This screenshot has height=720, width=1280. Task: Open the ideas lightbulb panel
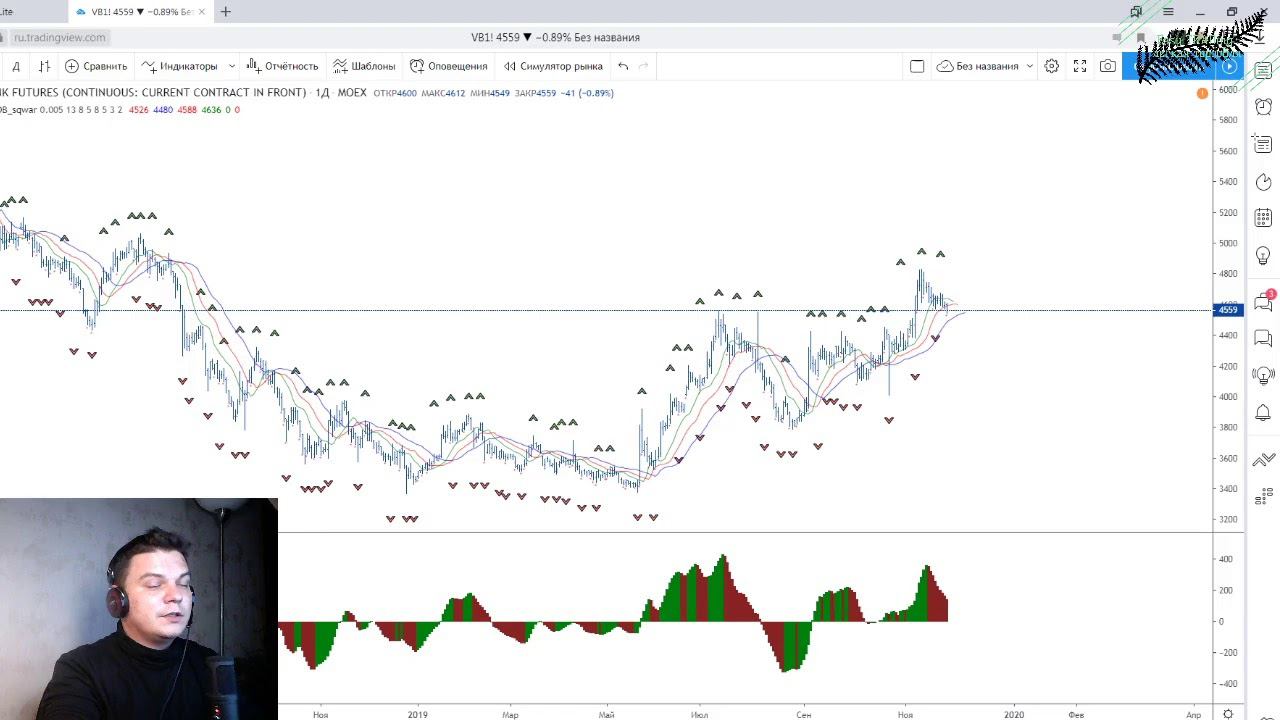(x=1263, y=255)
